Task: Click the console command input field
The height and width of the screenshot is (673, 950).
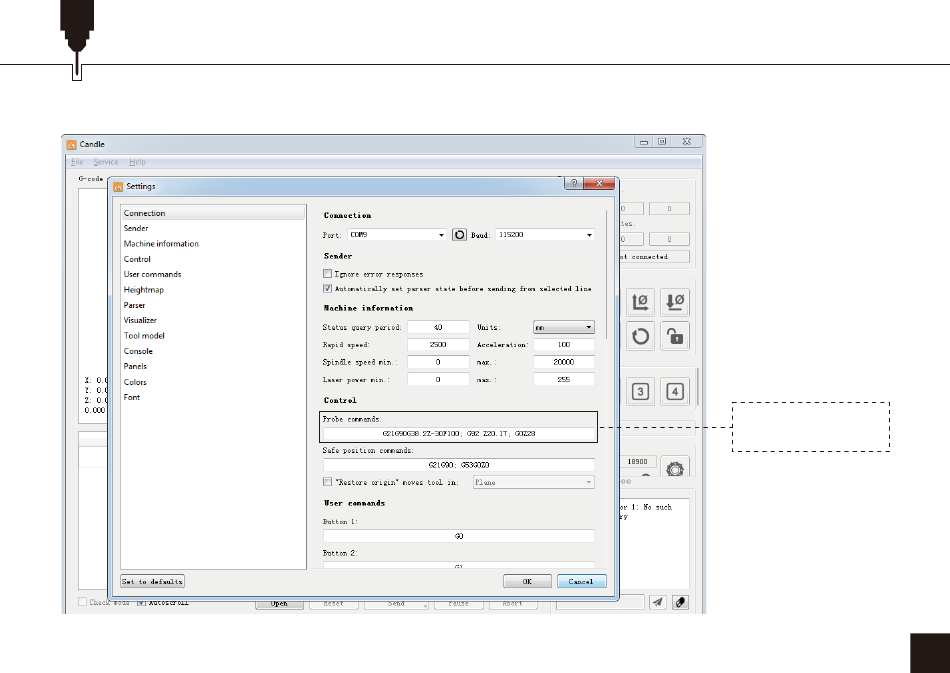Action: (600, 602)
